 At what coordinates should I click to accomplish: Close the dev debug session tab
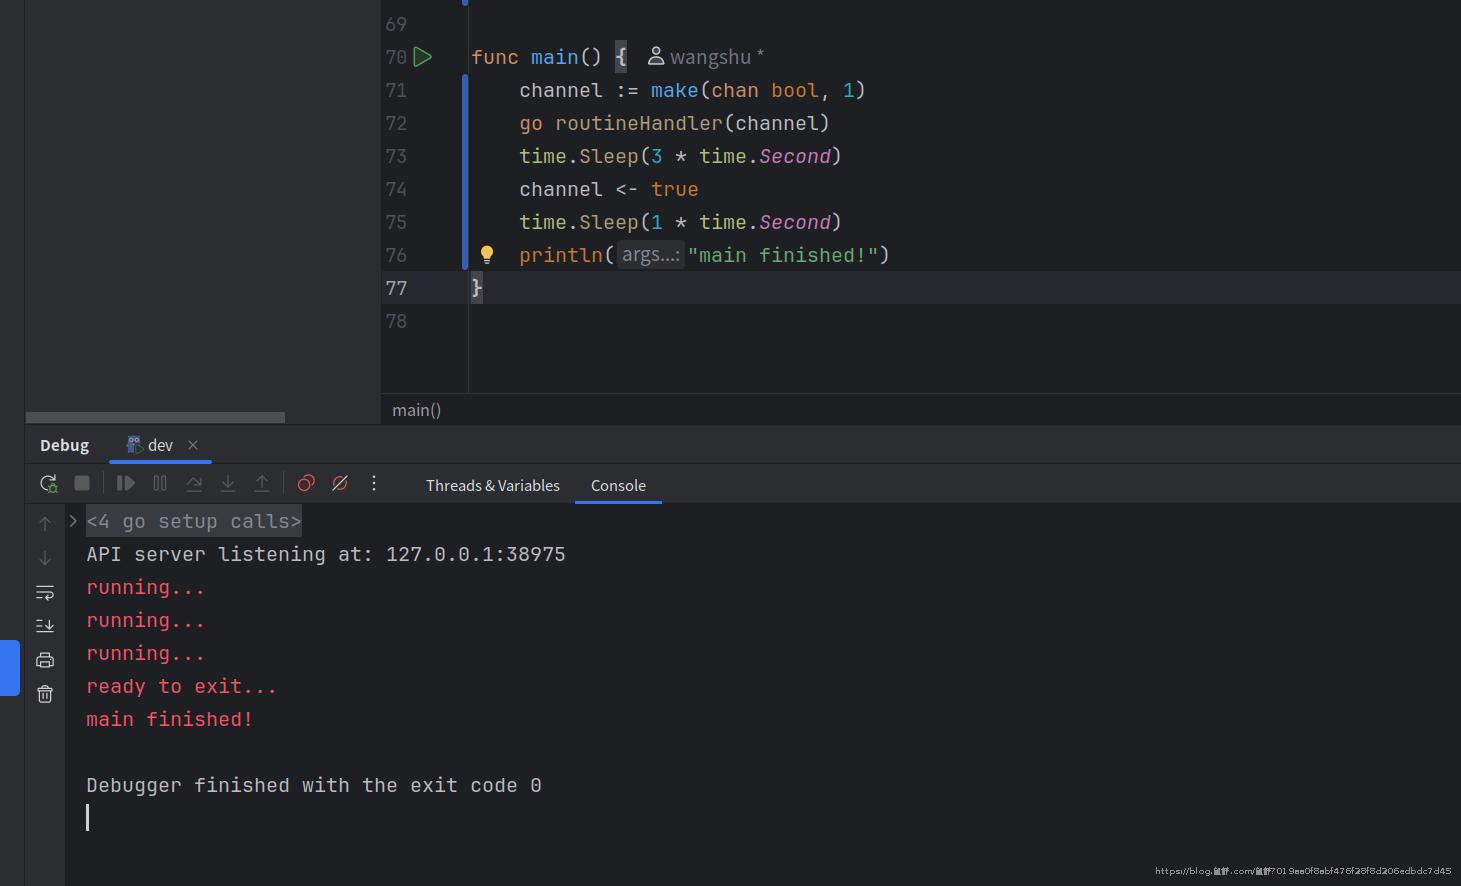[x=193, y=445]
